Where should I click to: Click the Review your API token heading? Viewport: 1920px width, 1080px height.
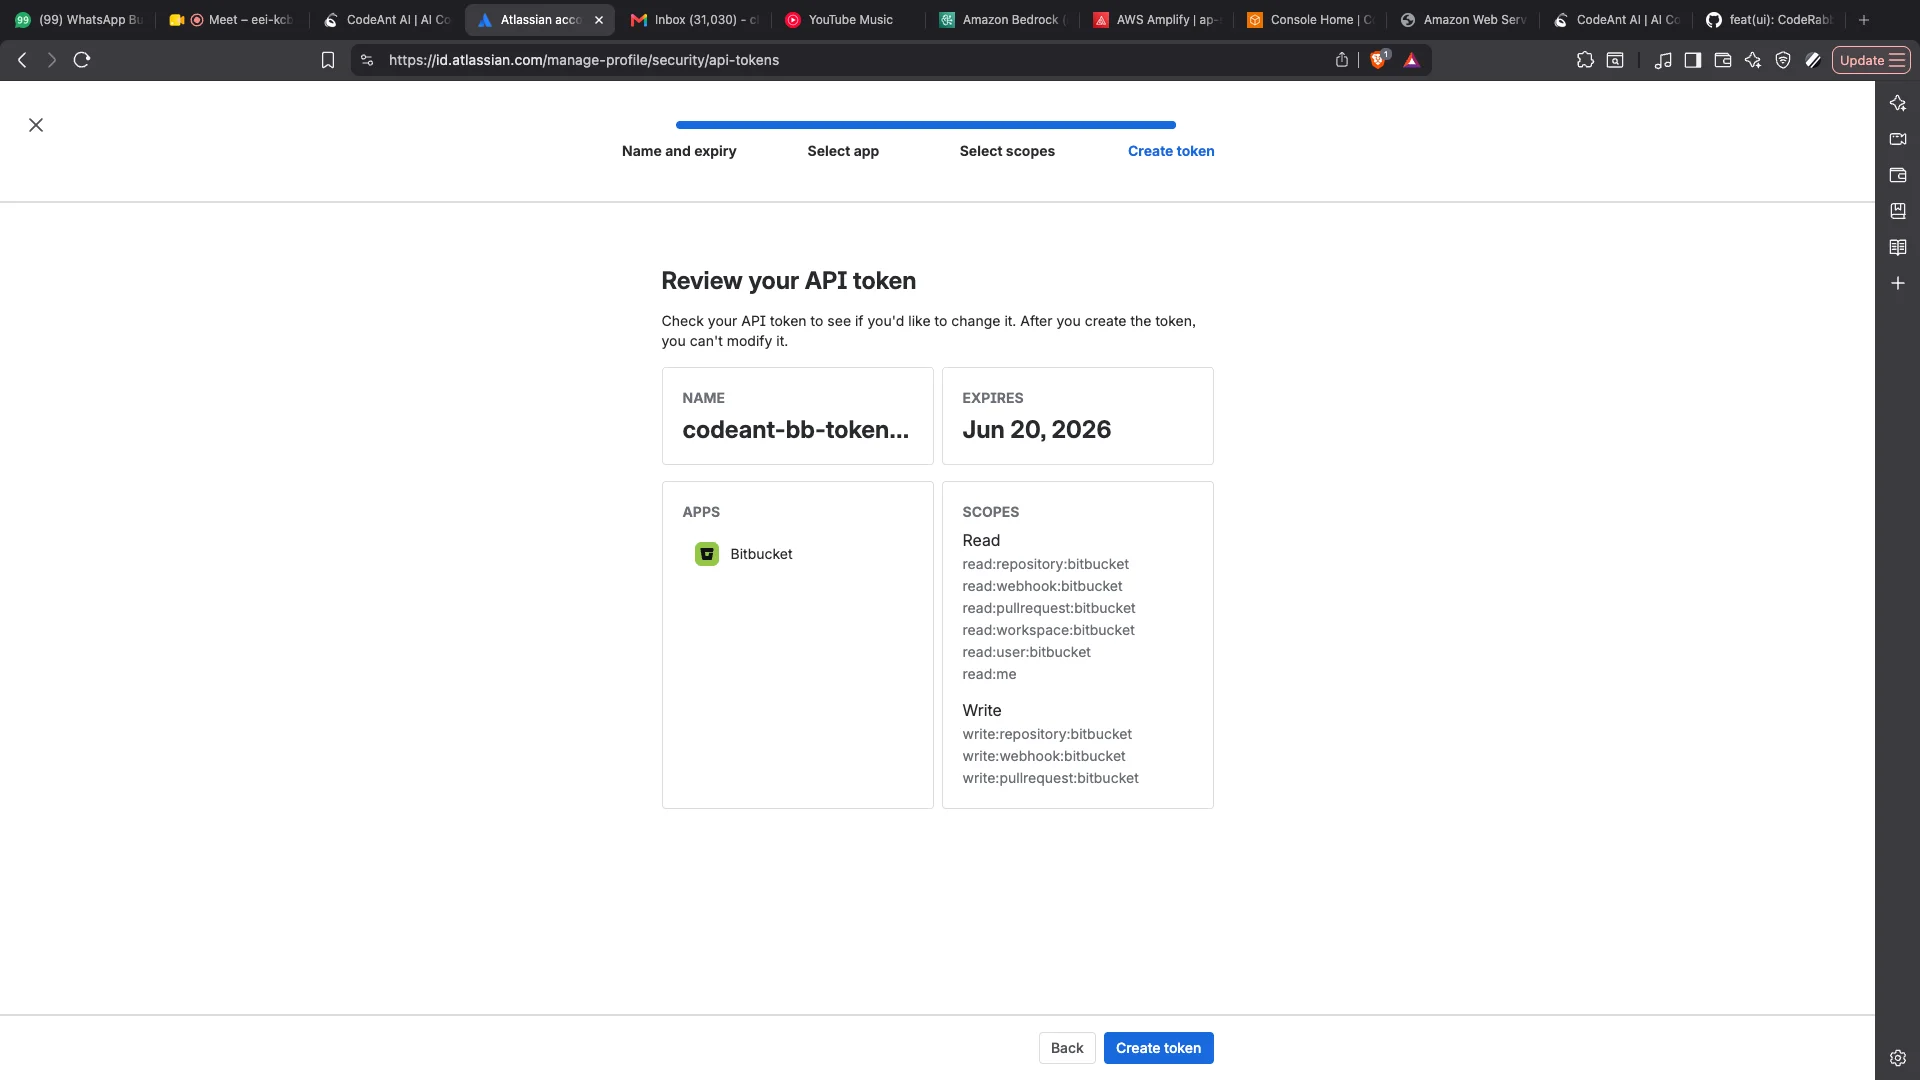coord(788,281)
